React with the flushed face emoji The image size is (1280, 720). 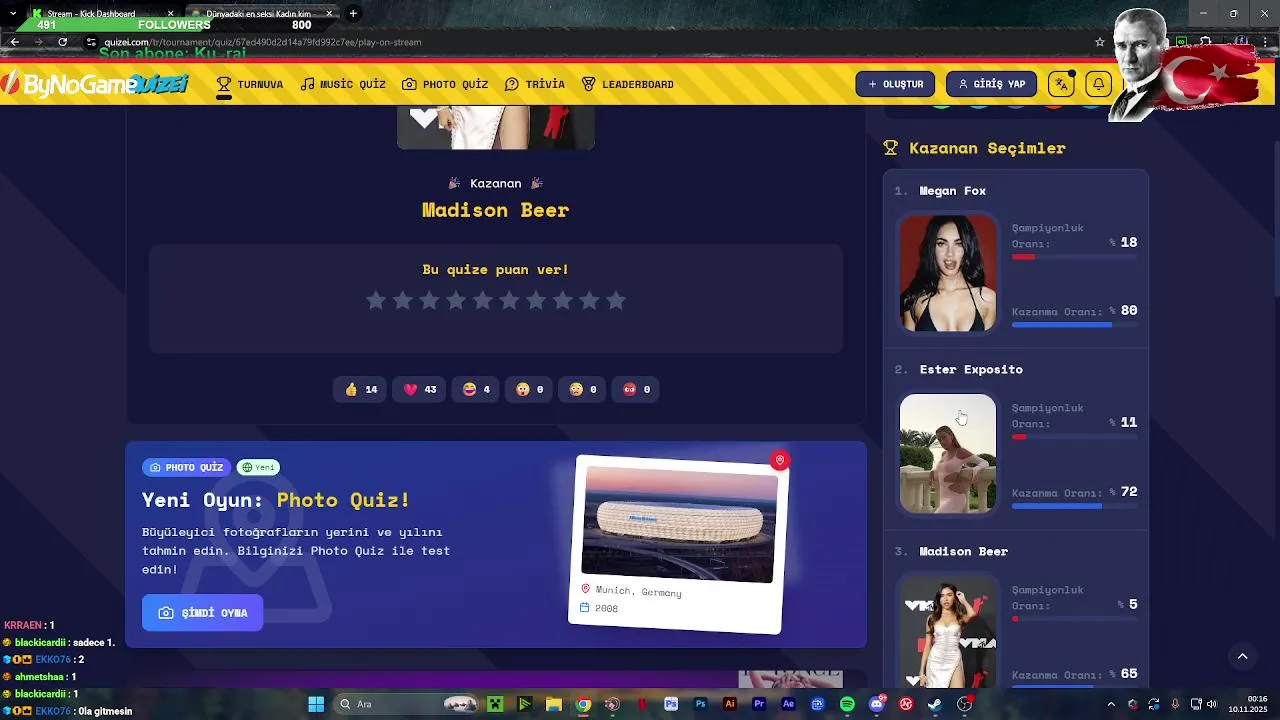click(583, 389)
